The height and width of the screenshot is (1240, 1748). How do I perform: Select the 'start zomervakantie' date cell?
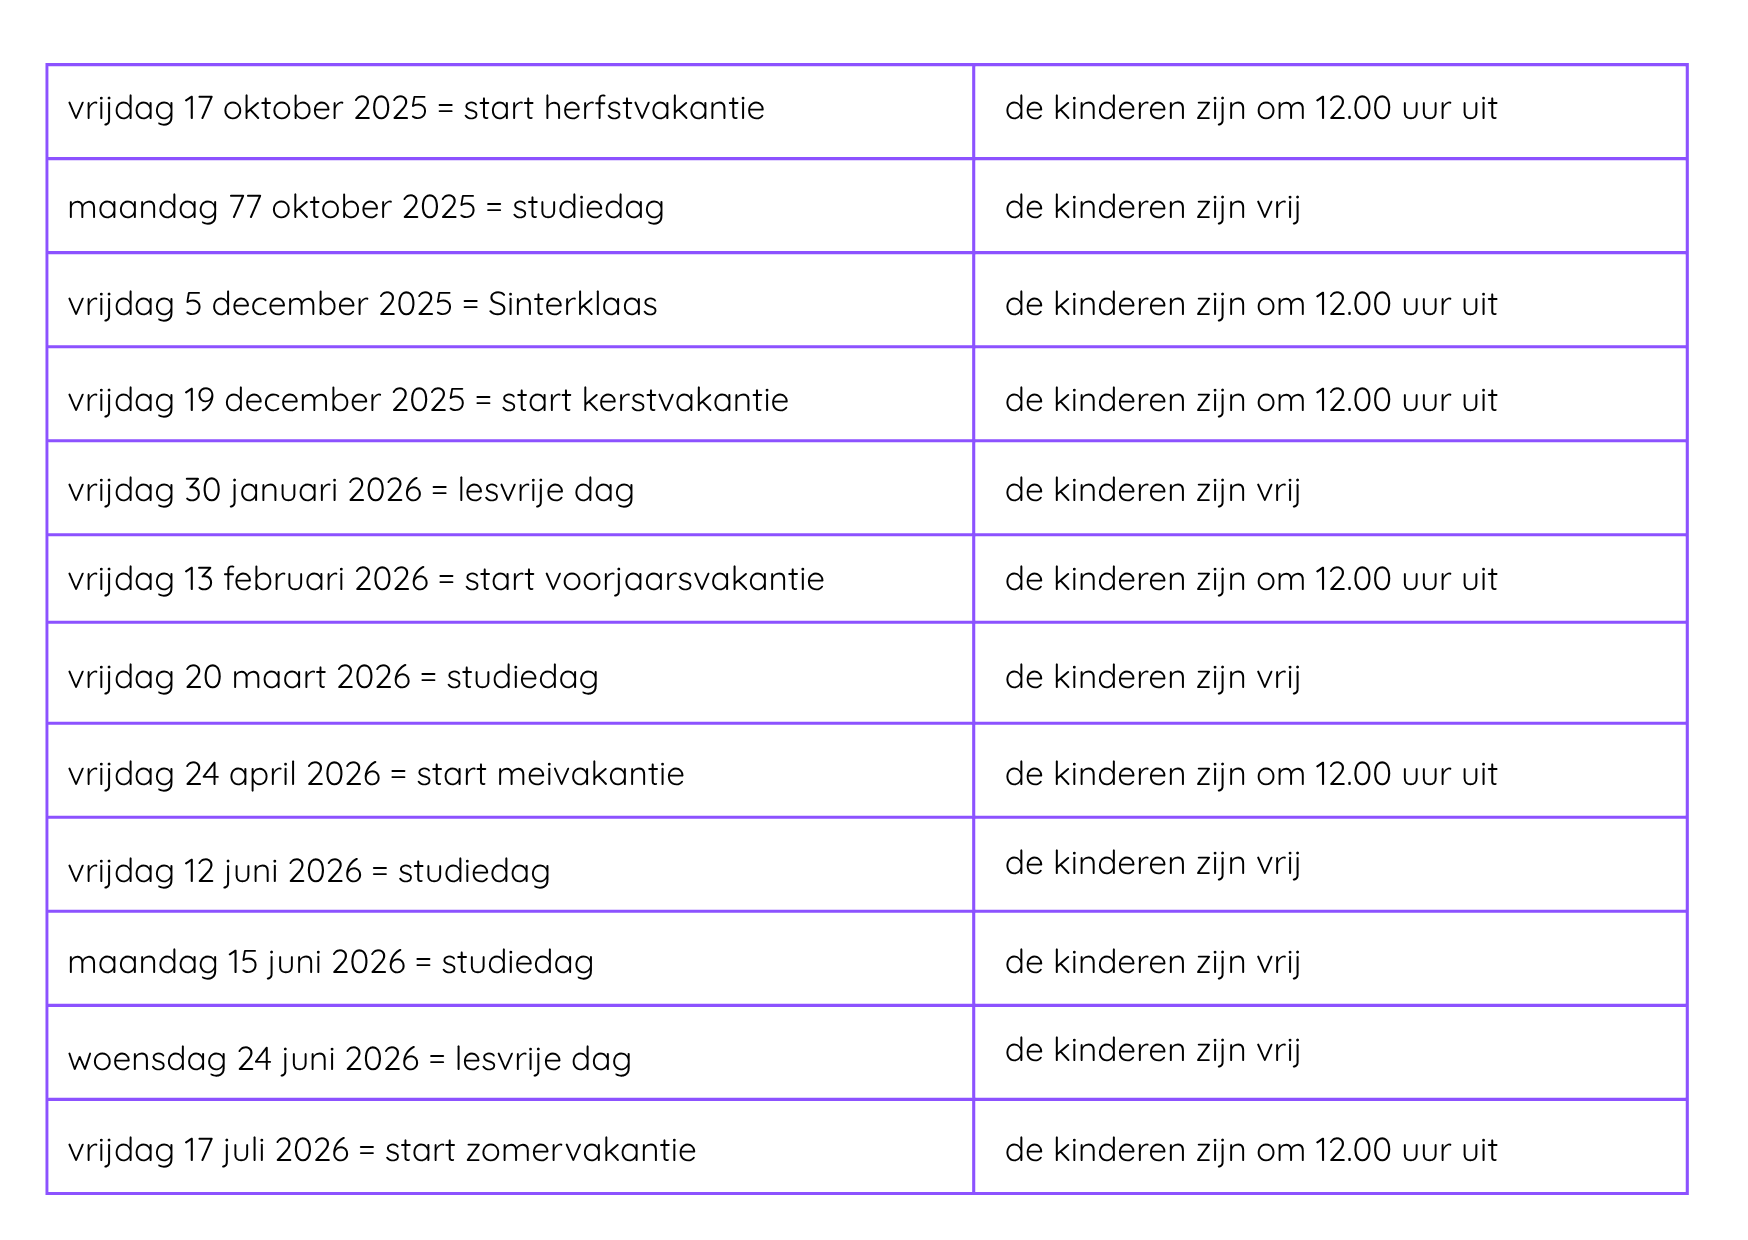(x=382, y=1150)
